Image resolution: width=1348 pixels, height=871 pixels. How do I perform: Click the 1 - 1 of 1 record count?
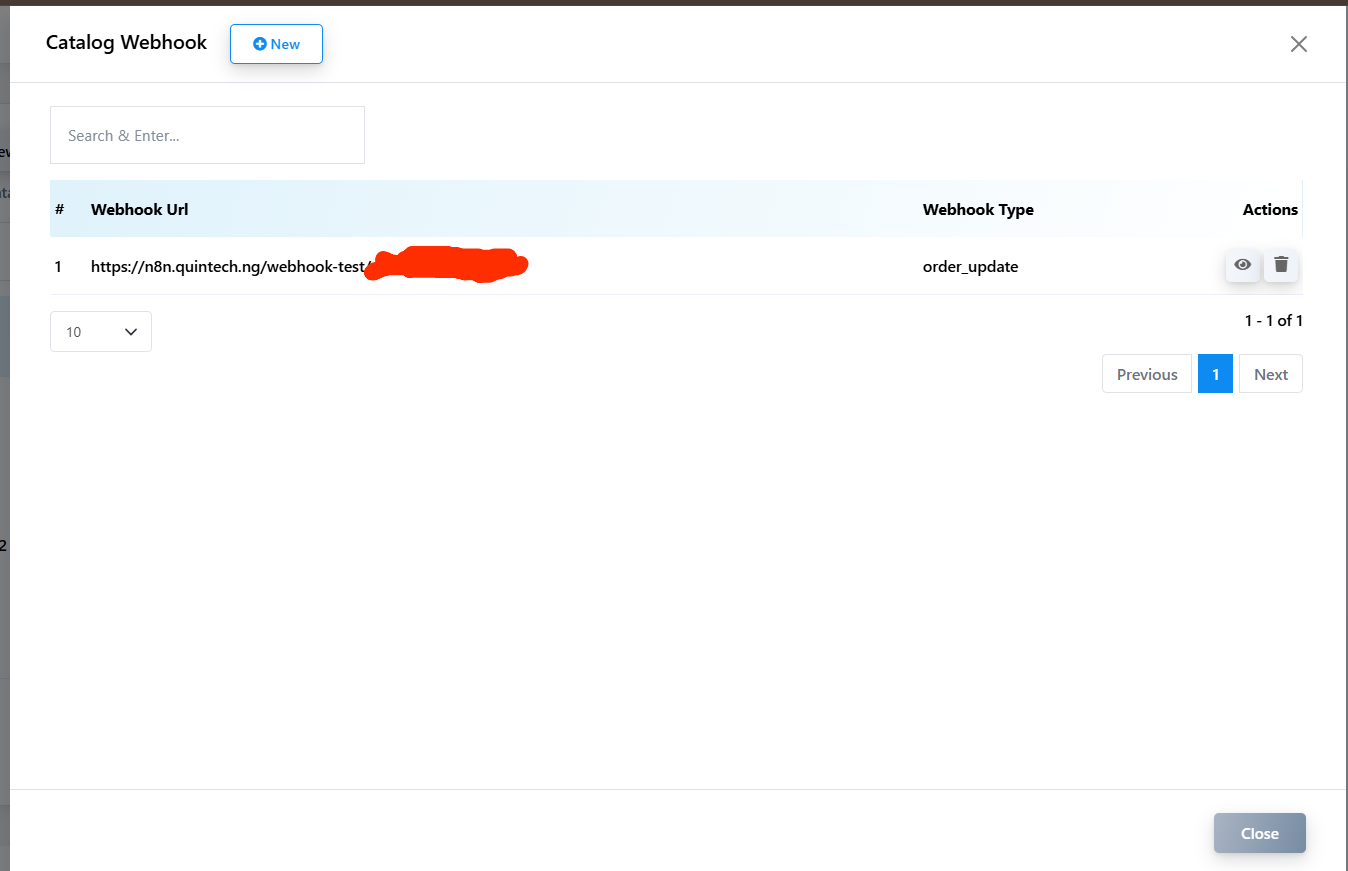click(1273, 321)
